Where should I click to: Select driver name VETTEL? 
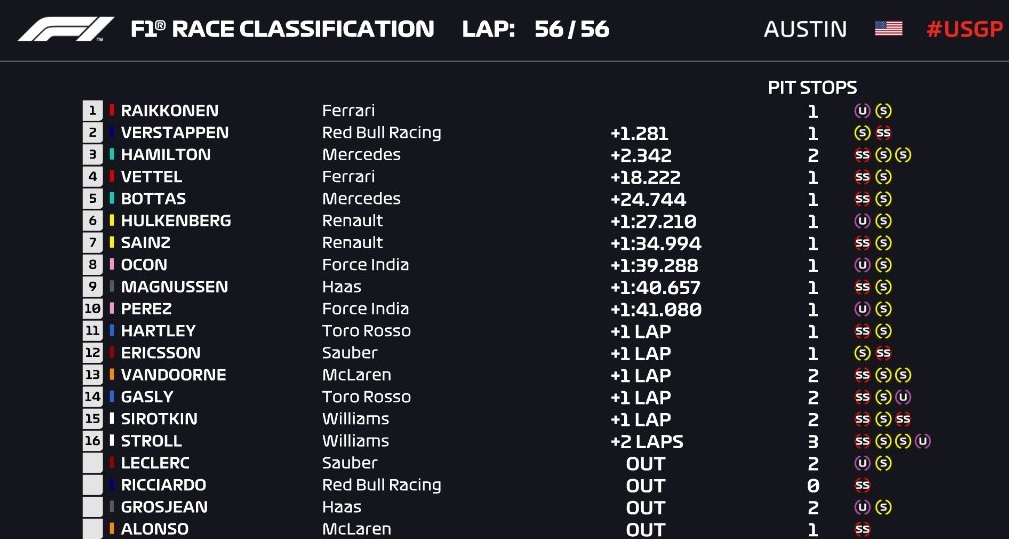click(152, 177)
